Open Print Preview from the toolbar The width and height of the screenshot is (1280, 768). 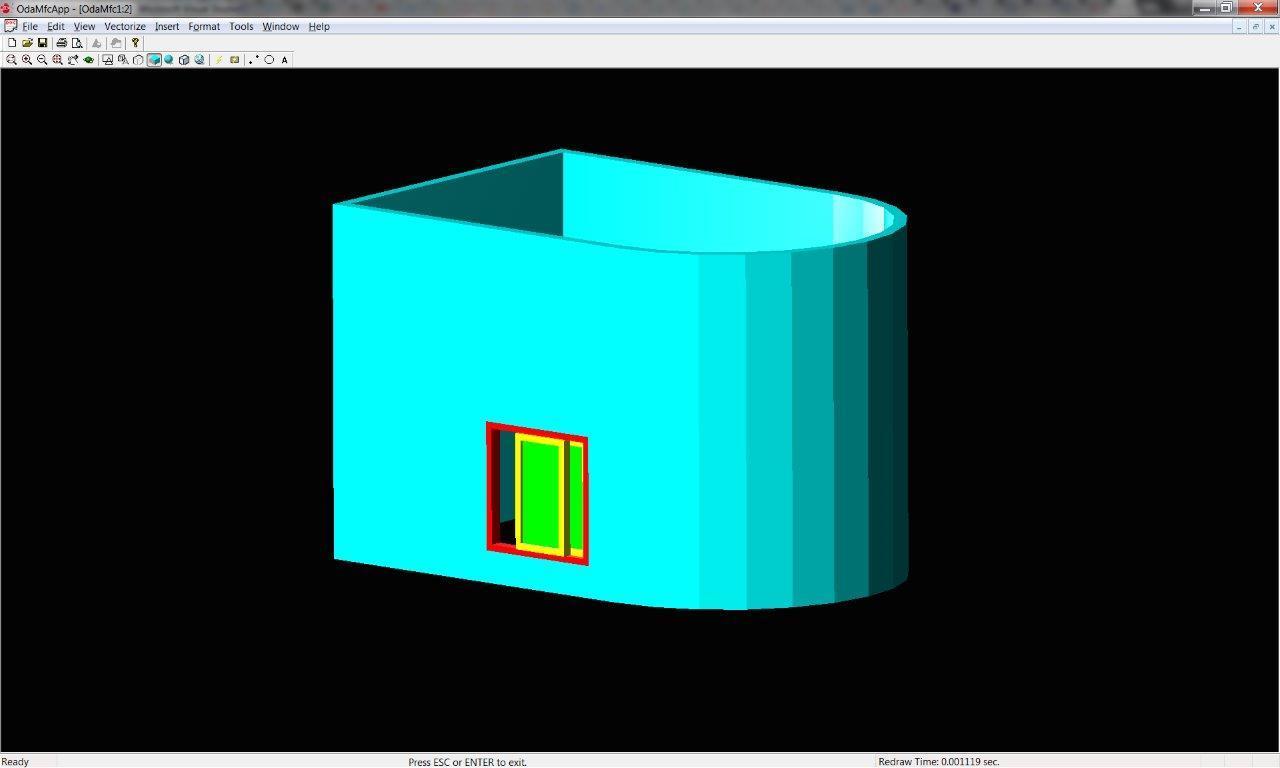click(77, 43)
